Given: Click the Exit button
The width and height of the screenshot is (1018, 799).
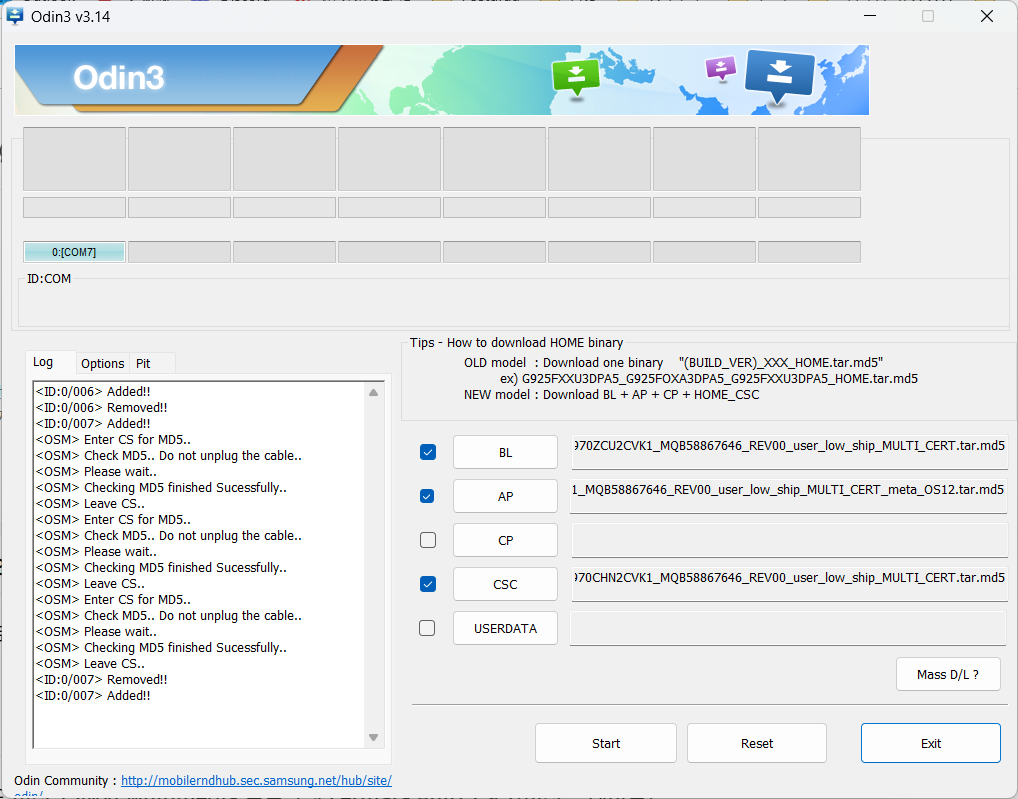Looking at the screenshot, I should (x=930, y=743).
